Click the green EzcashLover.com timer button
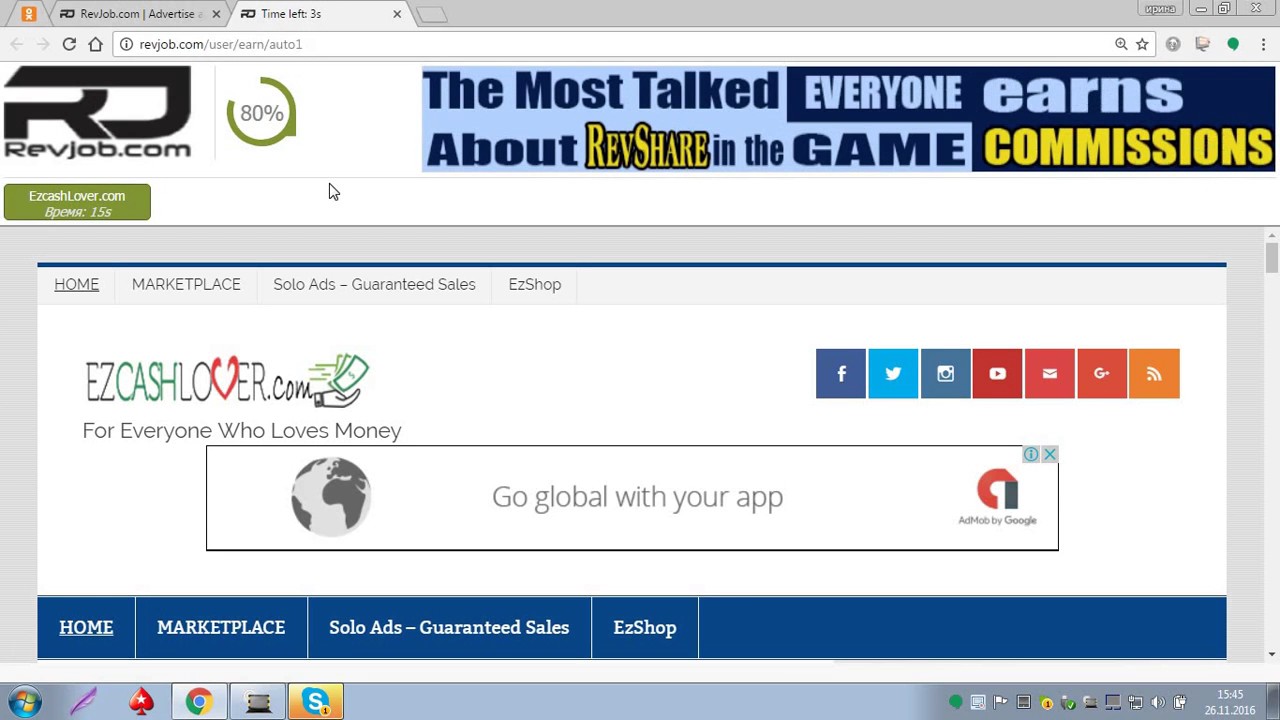Viewport: 1280px width, 720px height. pos(77,202)
